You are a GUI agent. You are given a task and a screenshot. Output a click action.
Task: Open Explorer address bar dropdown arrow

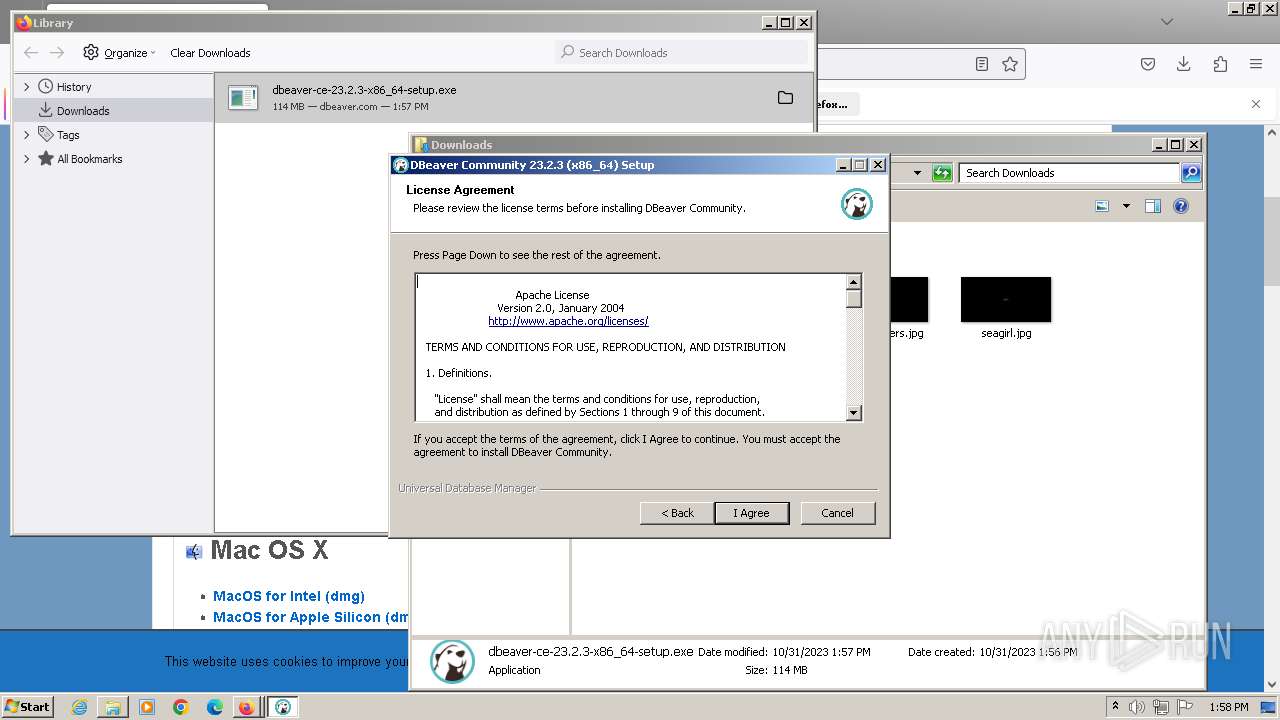[x=917, y=173]
